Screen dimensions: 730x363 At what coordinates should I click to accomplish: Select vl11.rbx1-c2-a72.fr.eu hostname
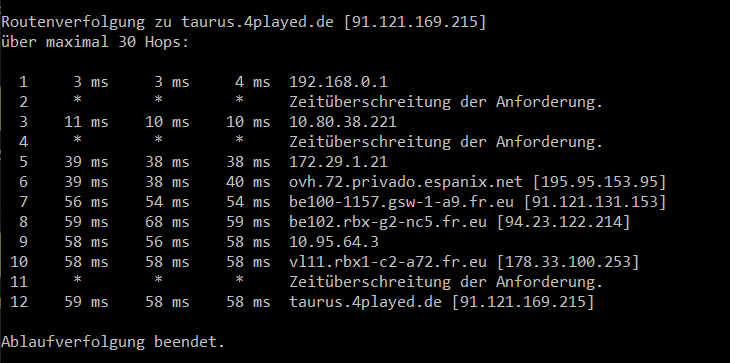pyautogui.click(x=388, y=262)
